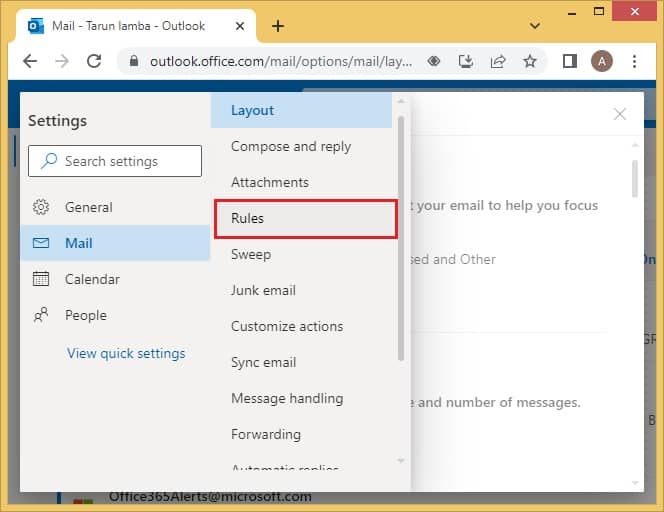Open a new browser tab
This screenshot has height=512, width=664.
tap(278, 26)
